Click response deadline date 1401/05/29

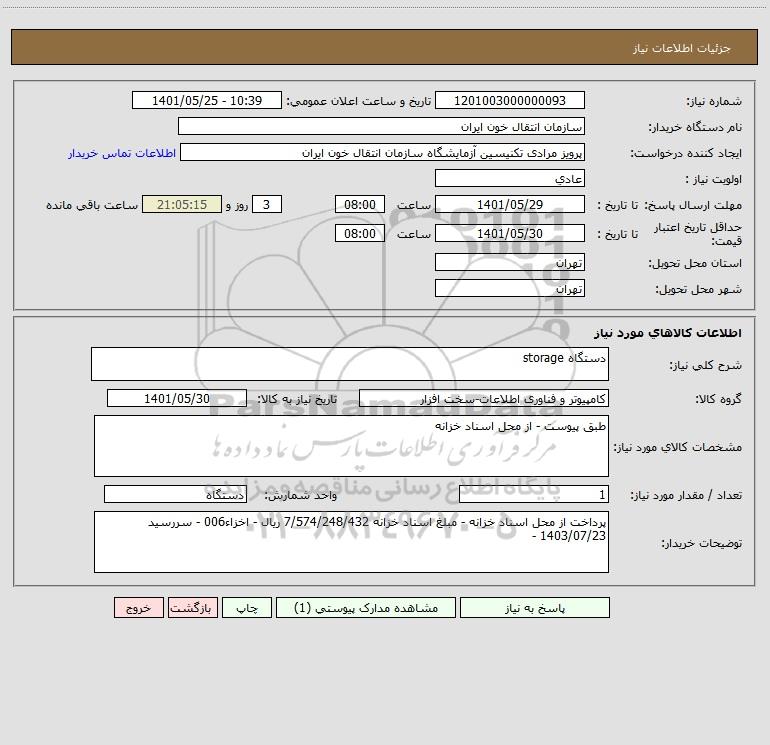pyautogui.click(x=510, y=204)
